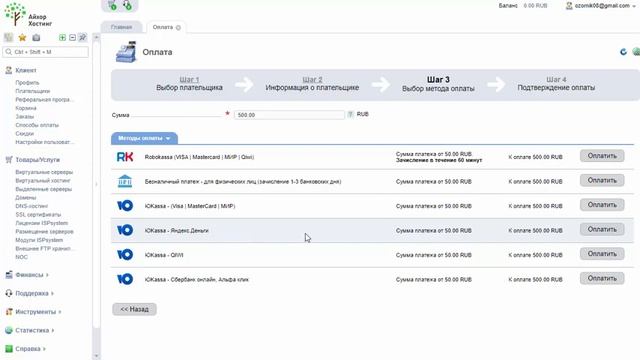The width and height of the screenshot is (640, 360).
Task: Expand the Статистика section
Action: coord(34,330)
